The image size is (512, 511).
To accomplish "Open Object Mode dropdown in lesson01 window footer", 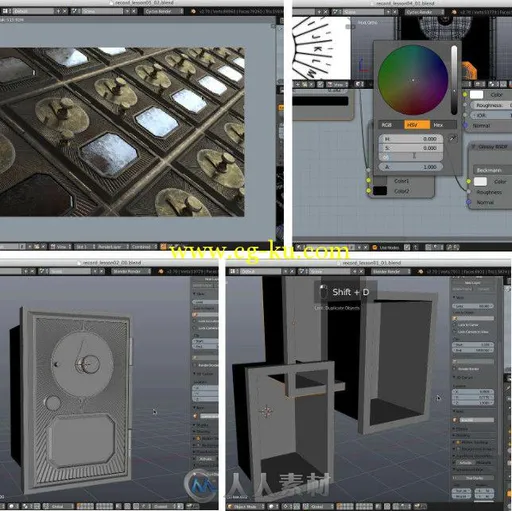I will click(246, 507).
